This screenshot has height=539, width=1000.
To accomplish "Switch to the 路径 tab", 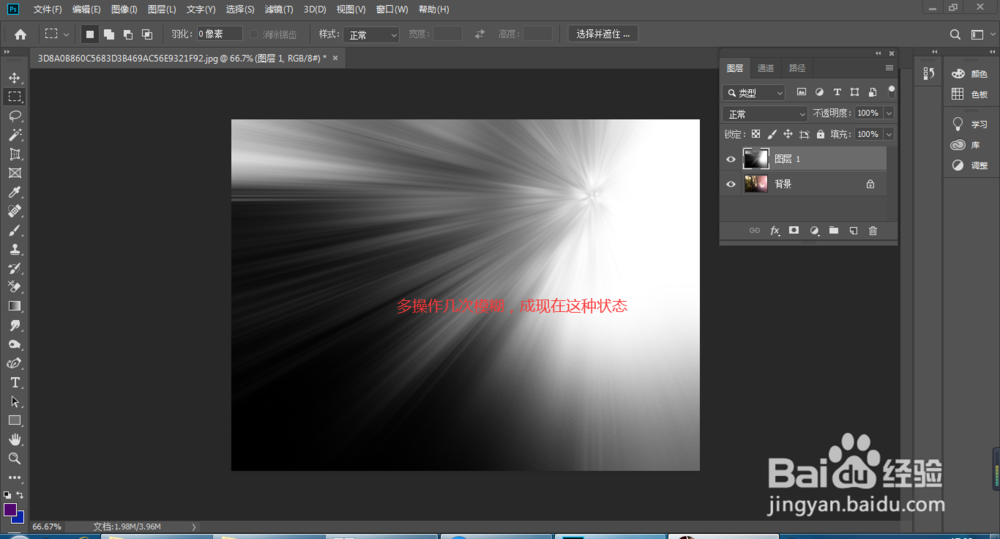I will point(797,68).
